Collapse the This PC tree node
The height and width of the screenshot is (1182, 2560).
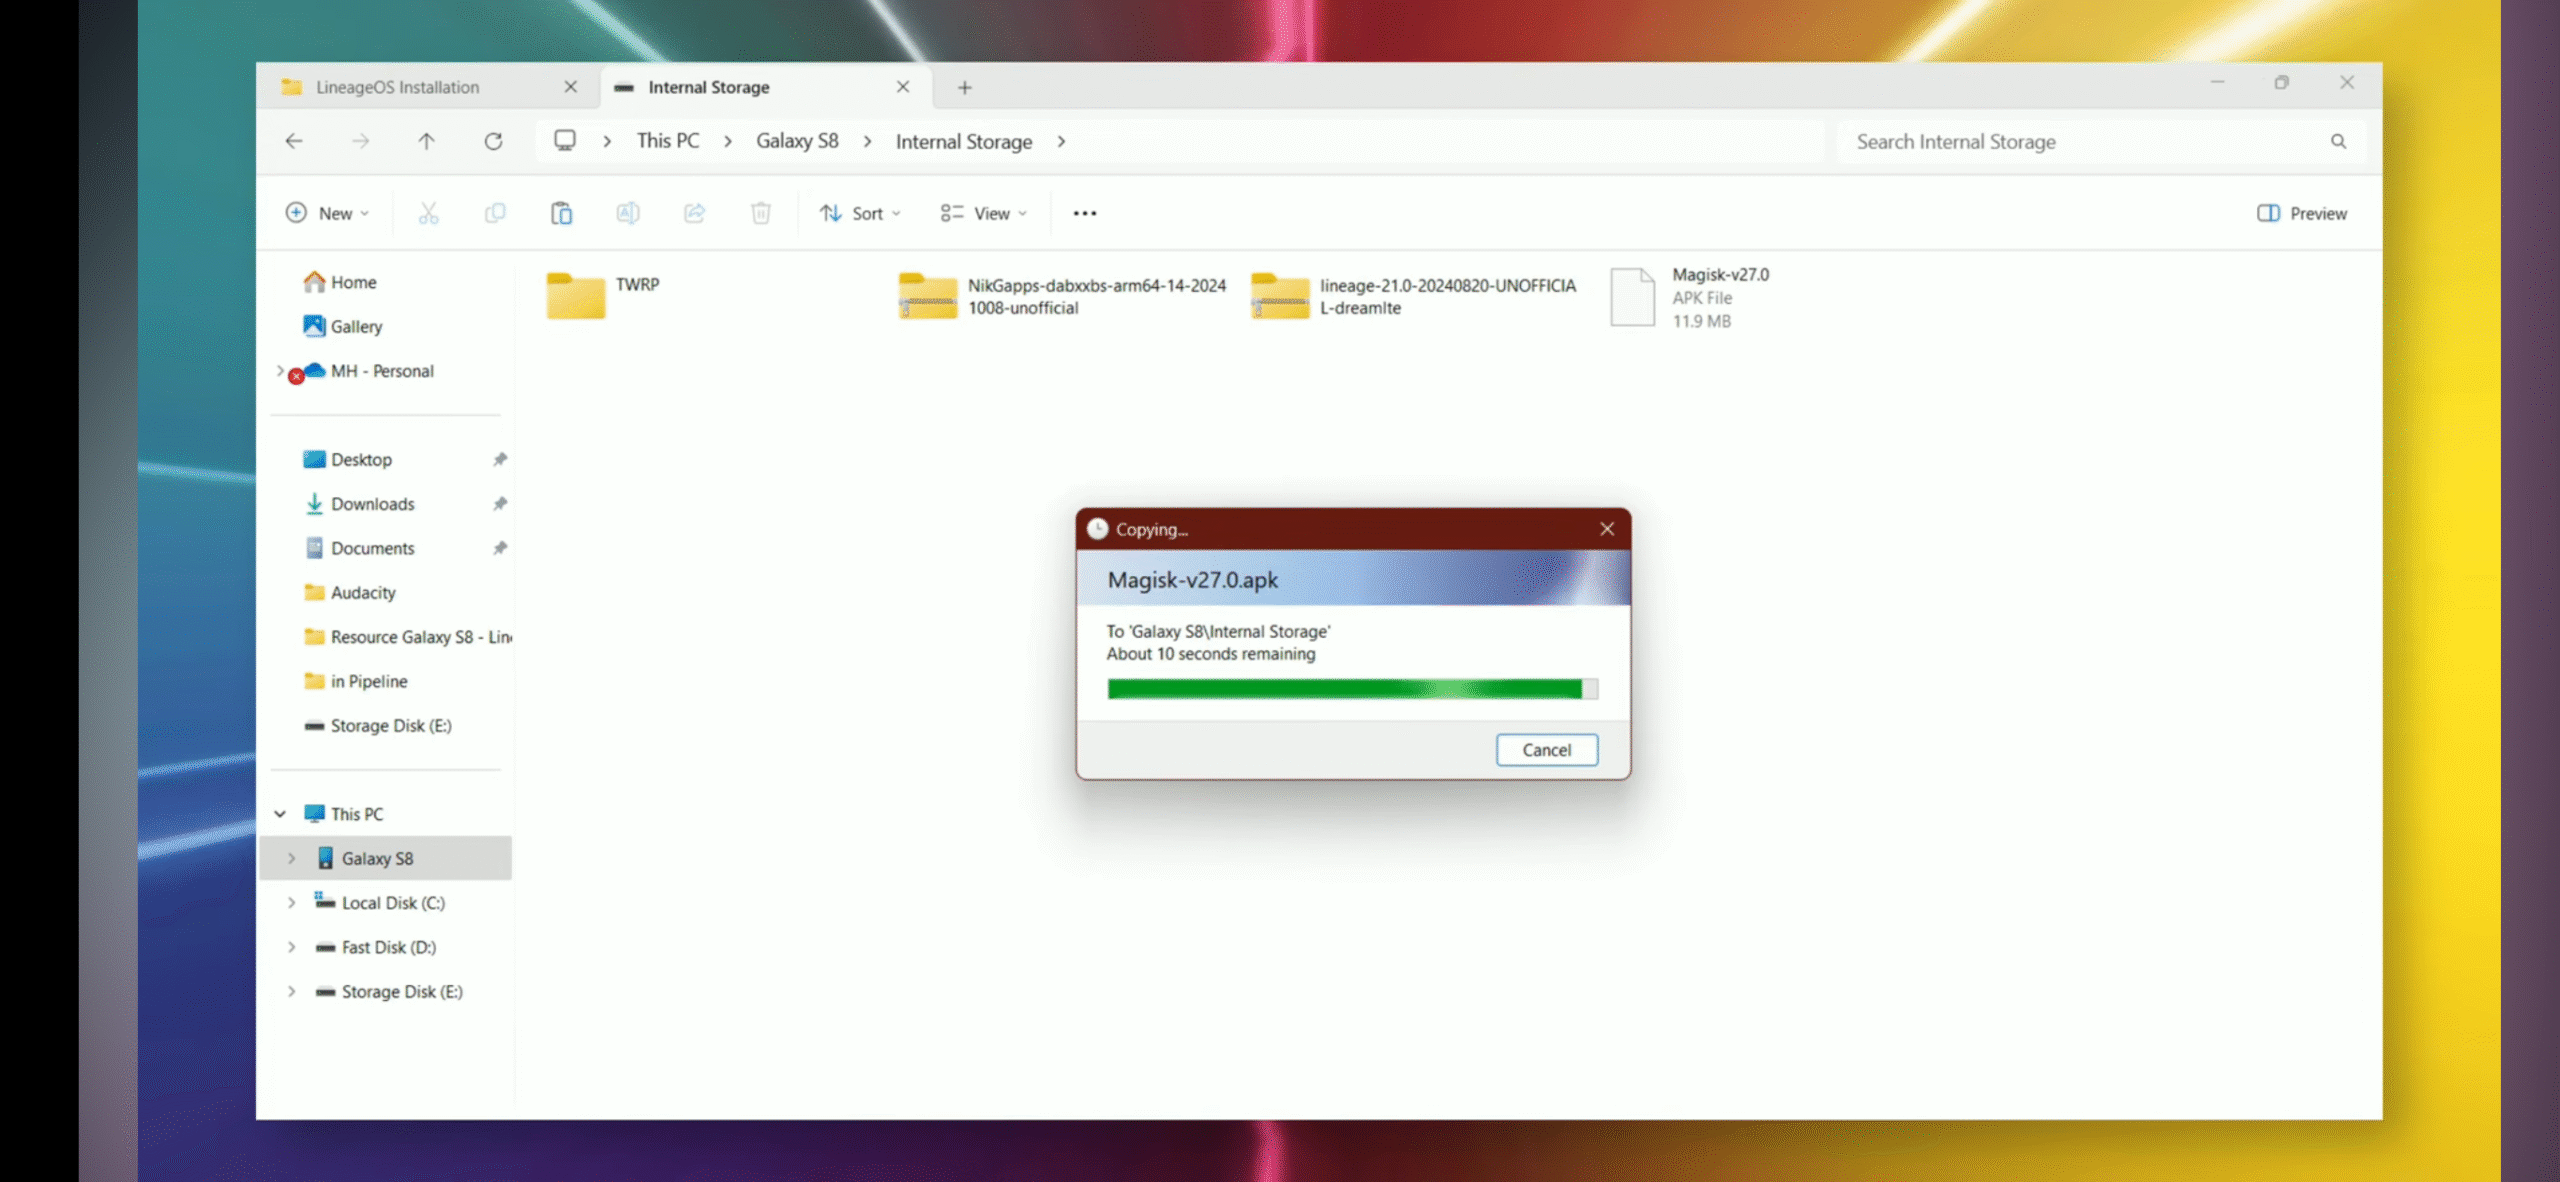(280, 814)
